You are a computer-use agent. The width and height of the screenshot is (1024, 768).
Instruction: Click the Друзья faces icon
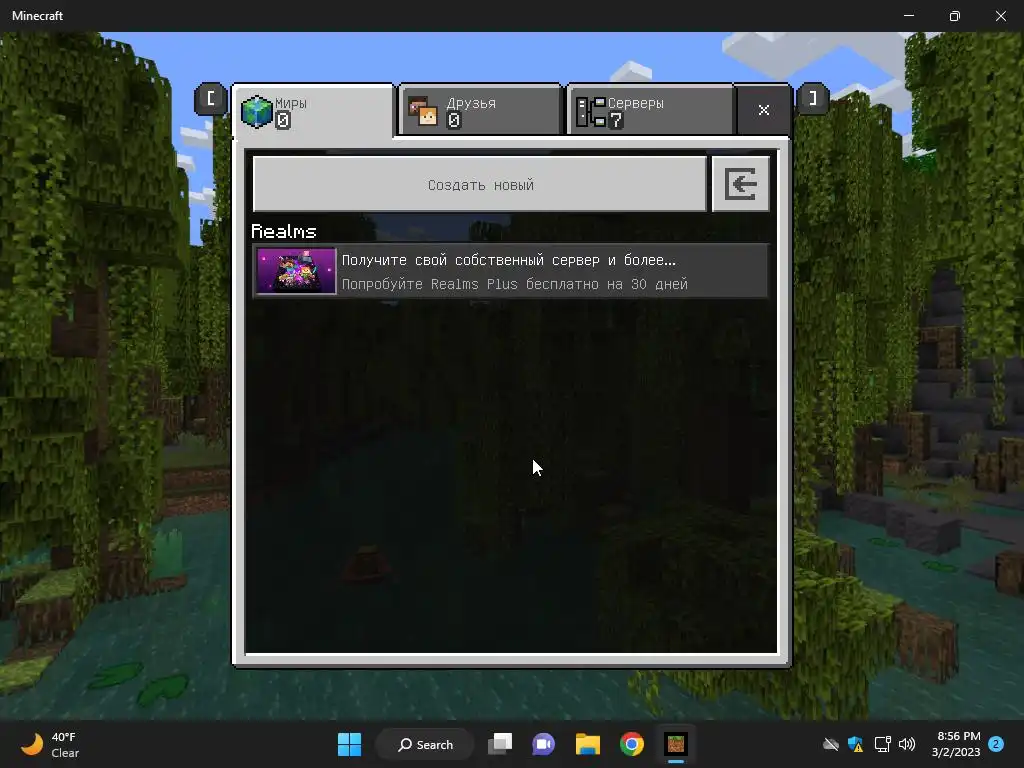click(x=423, y=112)
